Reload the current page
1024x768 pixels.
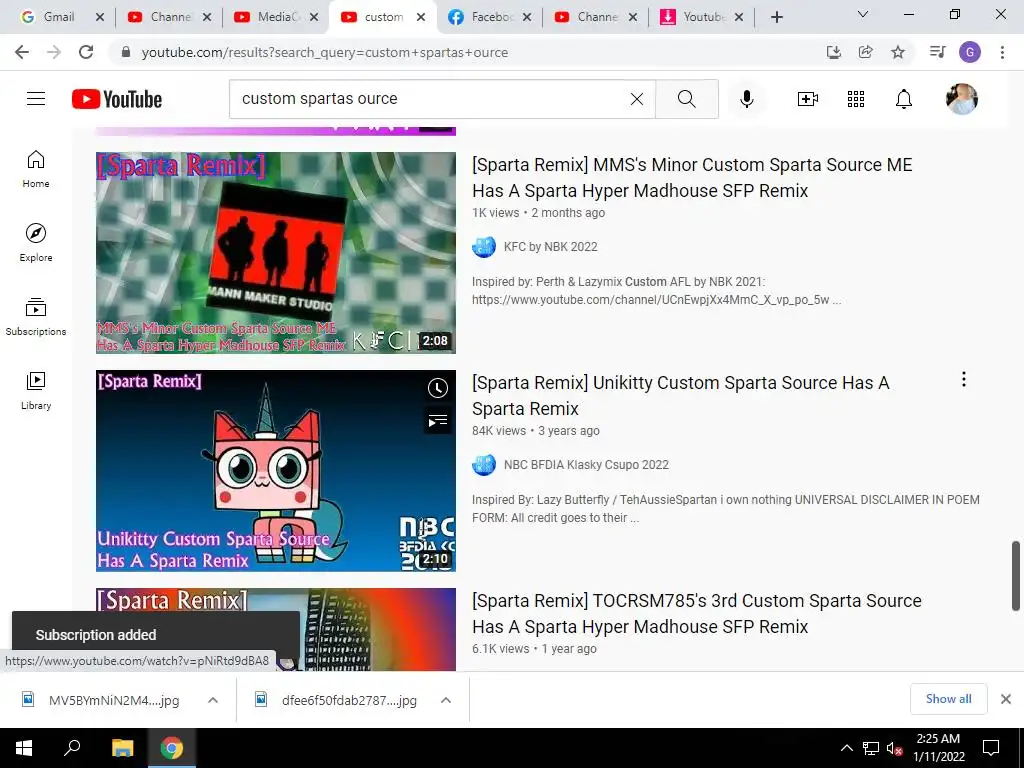86,52
